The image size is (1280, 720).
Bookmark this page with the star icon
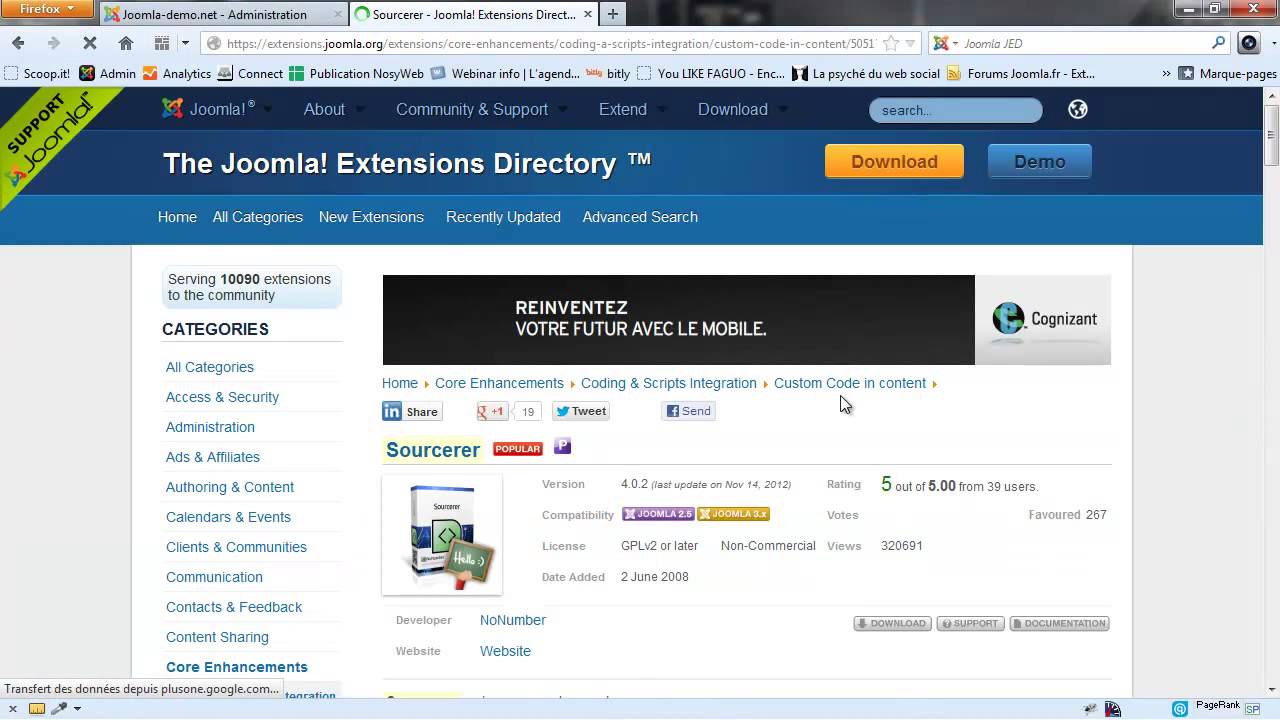(x=890, y=43)
